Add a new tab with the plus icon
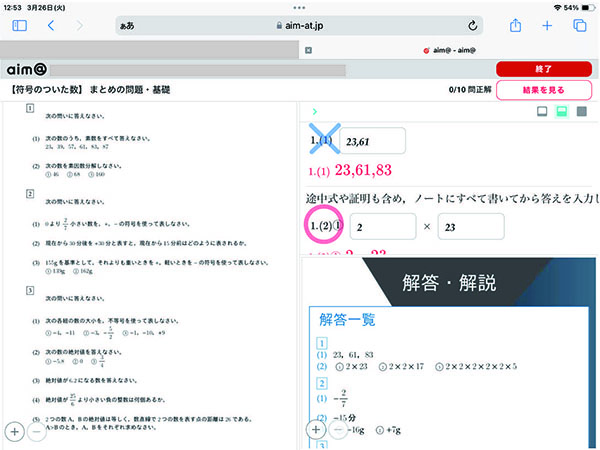The height and width of the screenshot is (450, 600). [547, 26]
